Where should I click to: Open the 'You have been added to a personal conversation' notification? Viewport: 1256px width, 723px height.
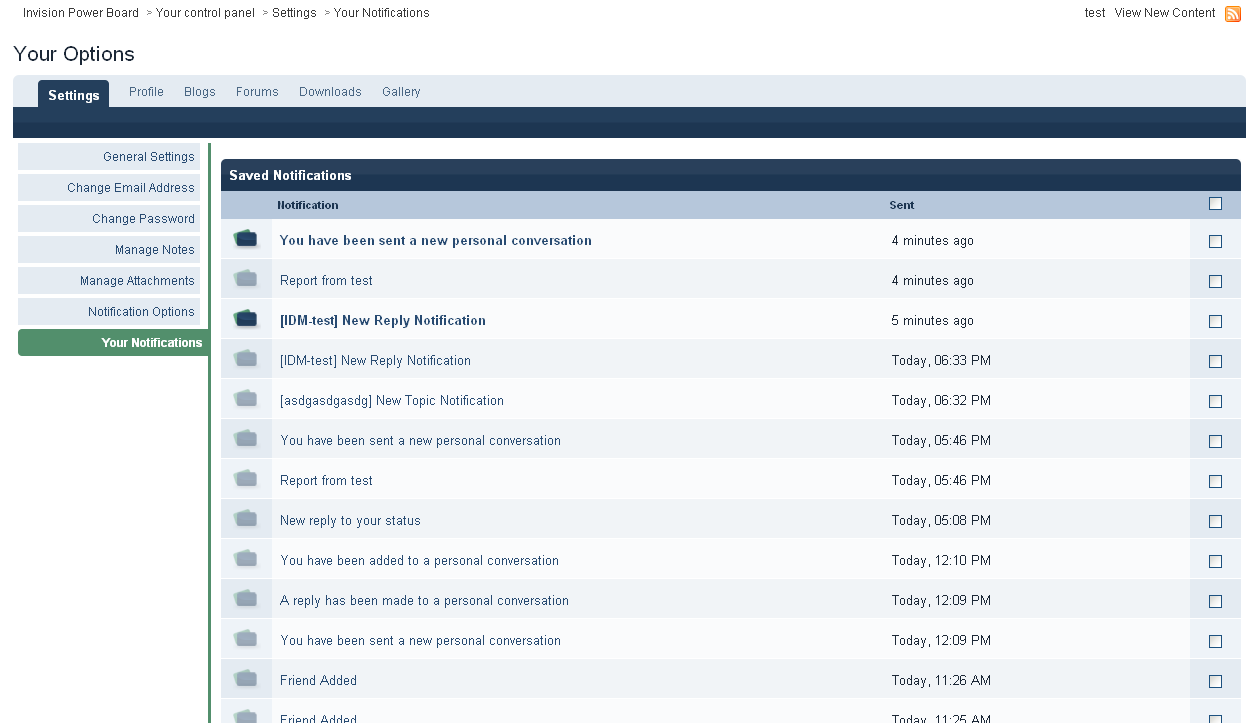click(419, 561)
